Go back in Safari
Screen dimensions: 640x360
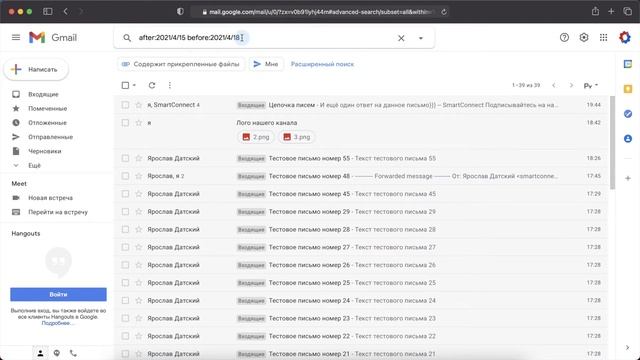pos(66,11)
